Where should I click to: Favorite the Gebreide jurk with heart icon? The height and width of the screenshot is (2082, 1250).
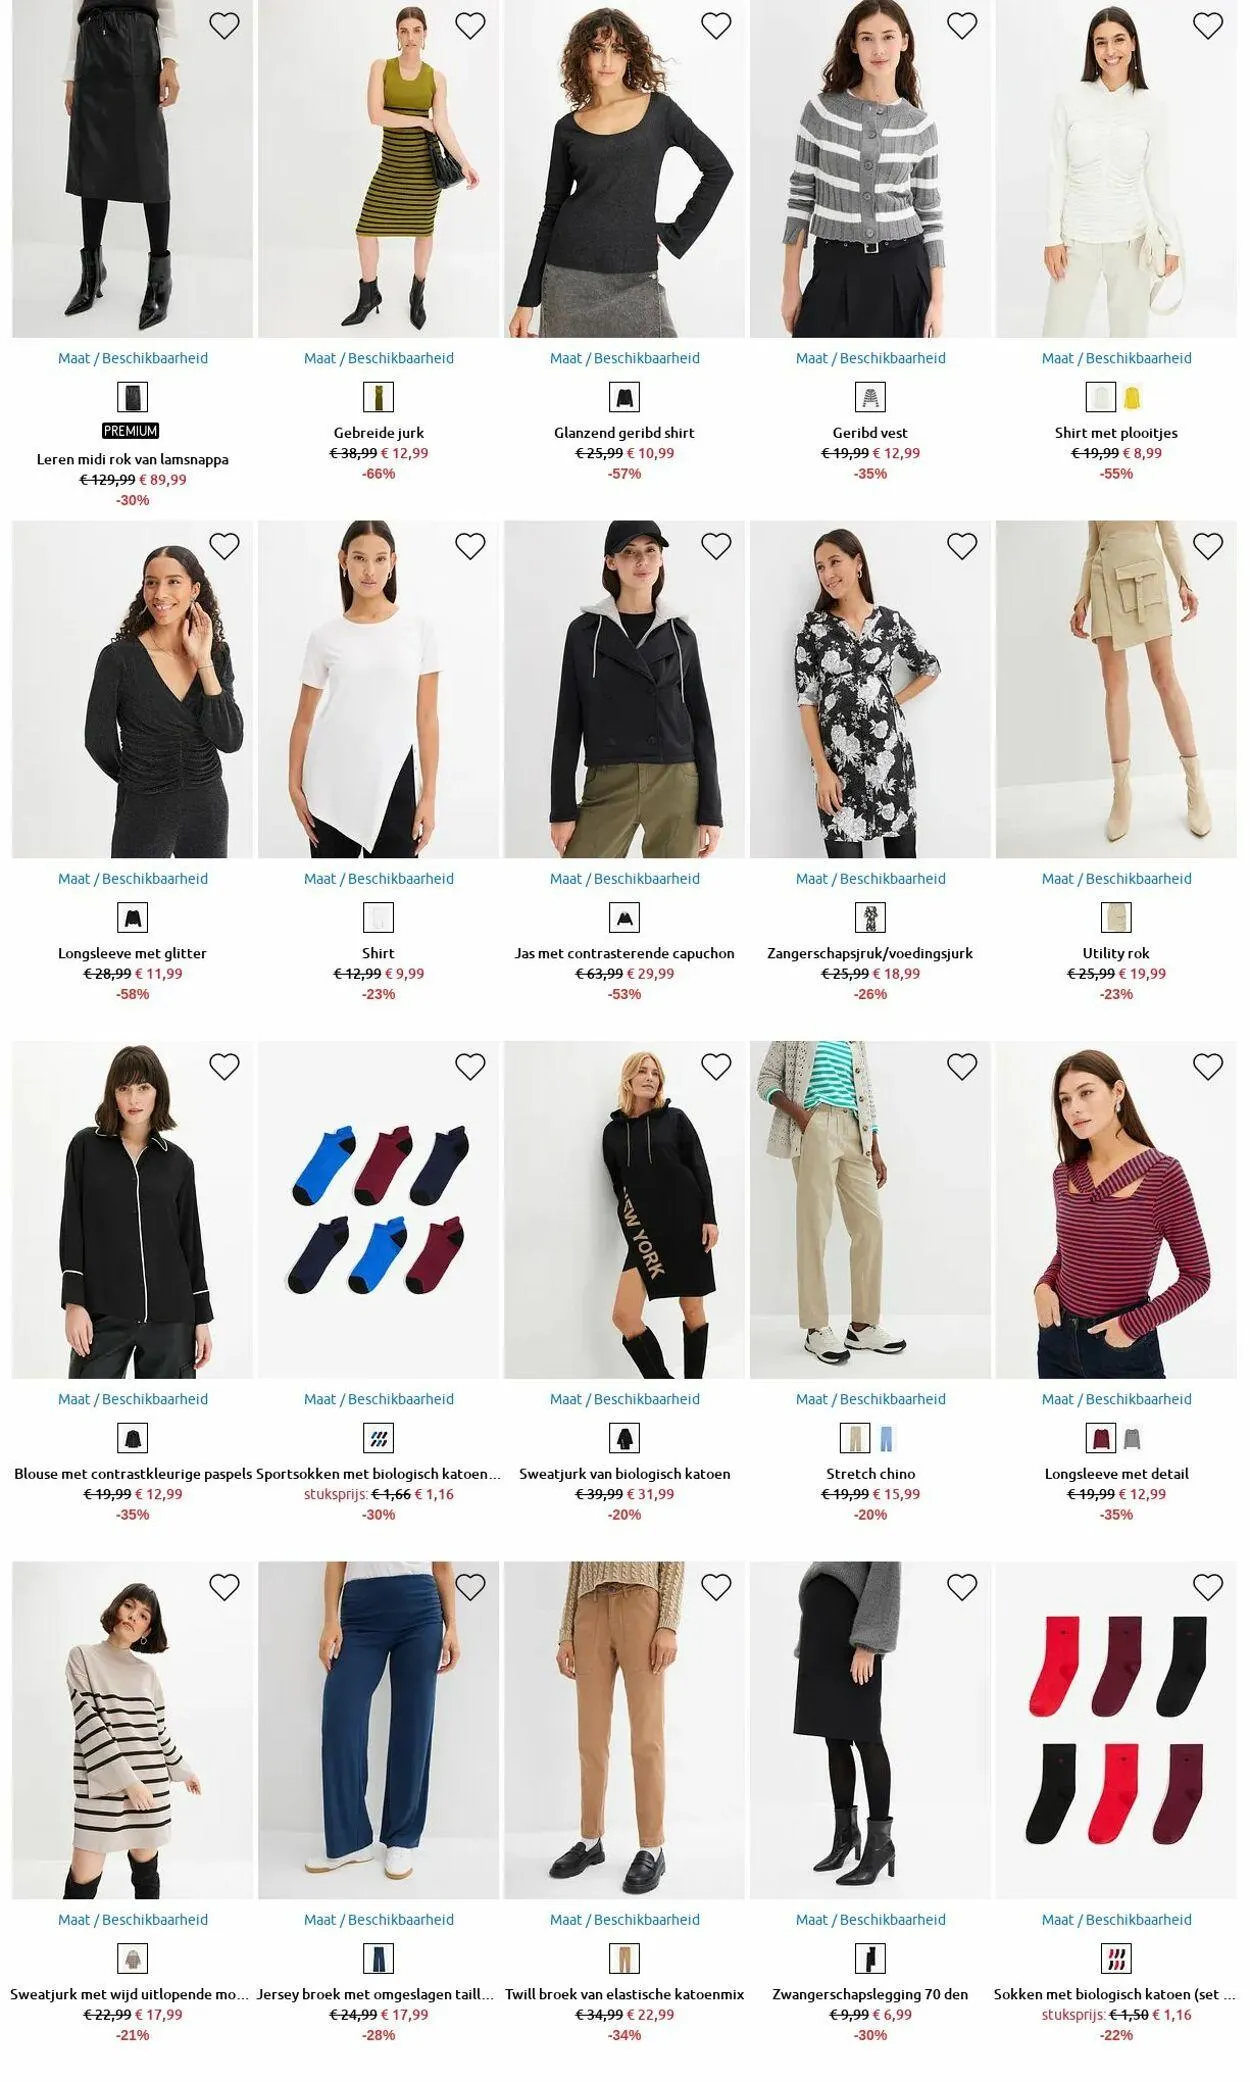click(x=470, y=26)
